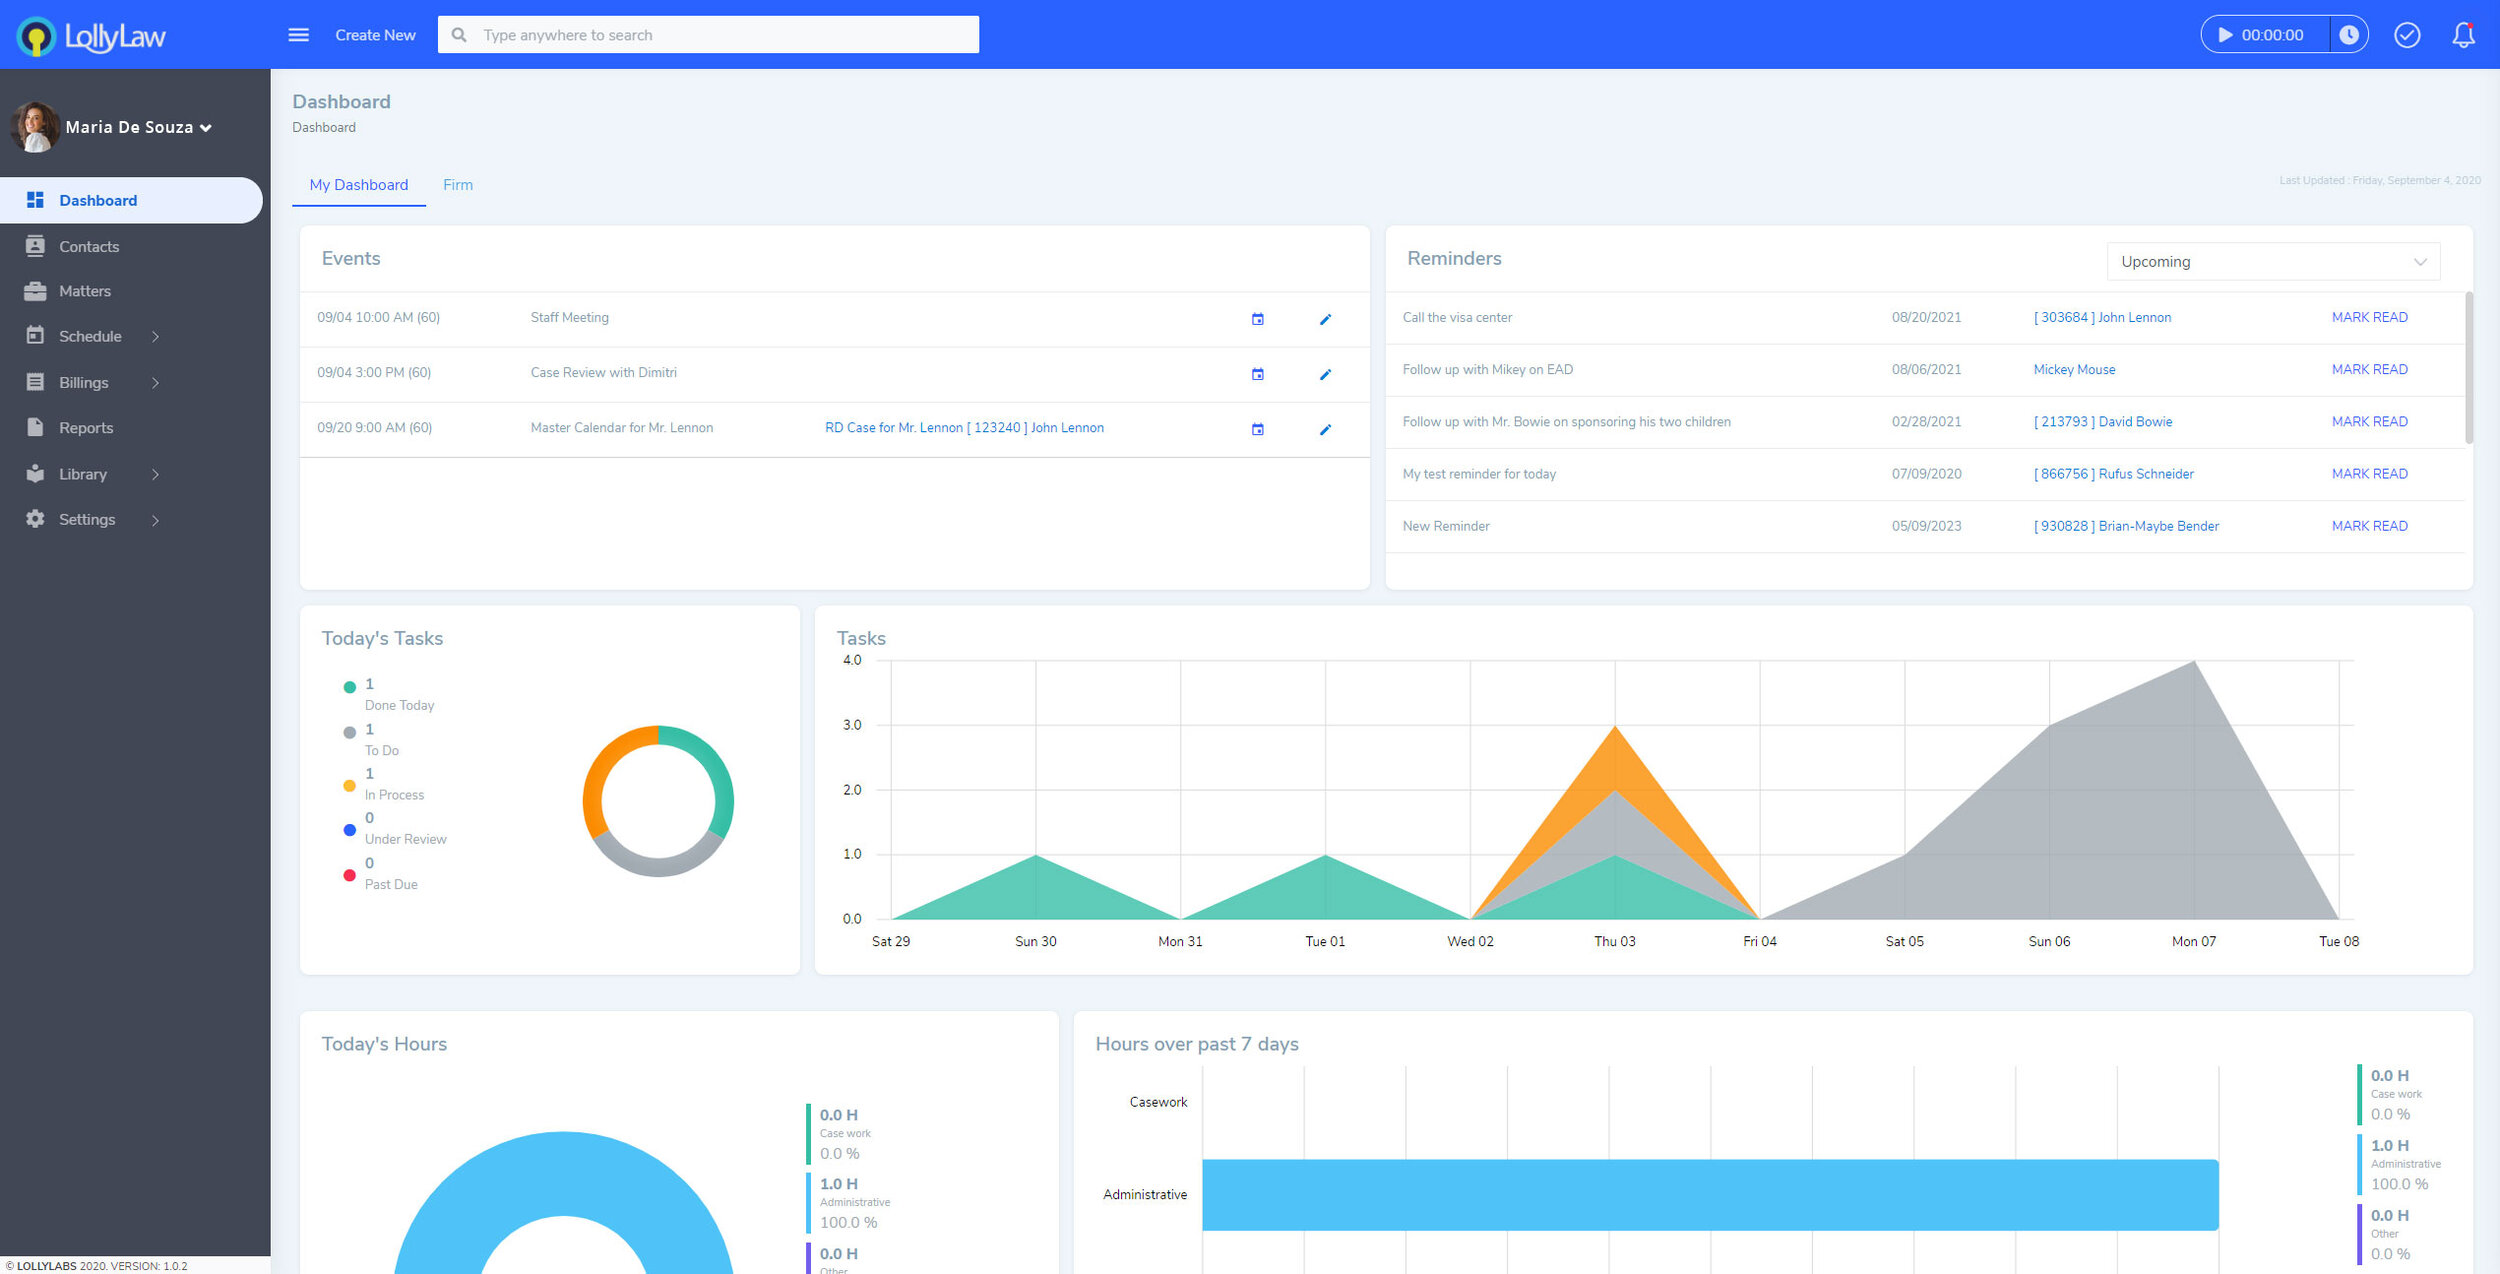Image resolution: width=2500 pixels, height=1274 pixels.
Task: Expand the Settings submenu chevron
Action: click(x=155, y=520)
